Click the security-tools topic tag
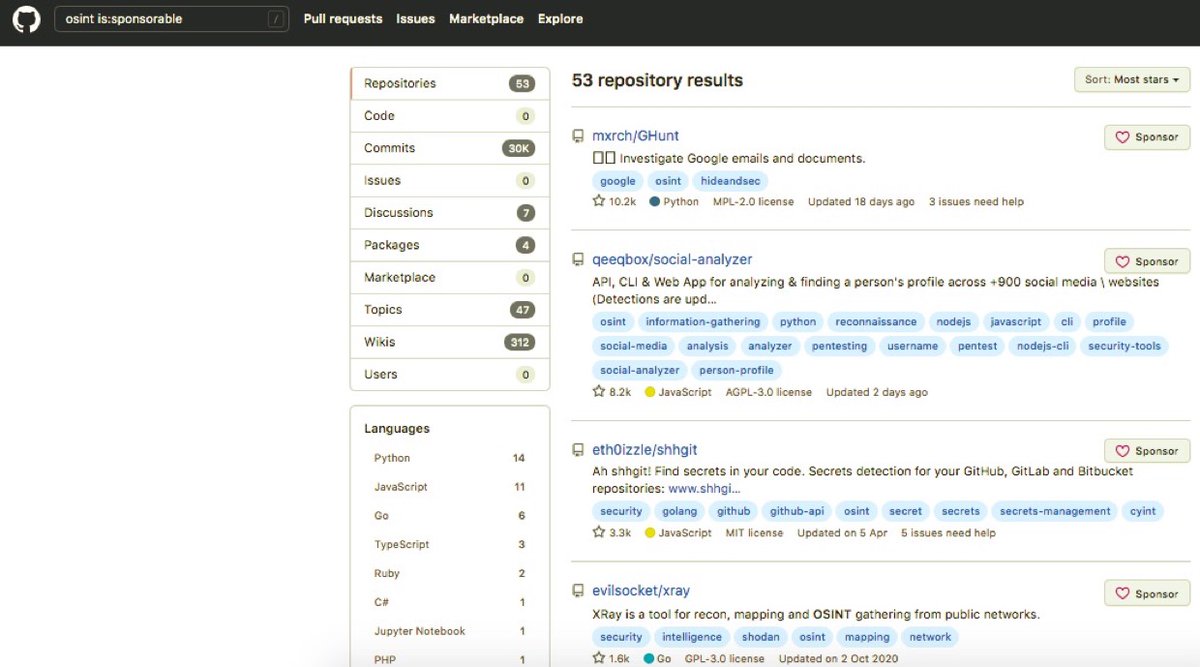The width and height of the screenshot is (1200, 667). point(1124,346)
